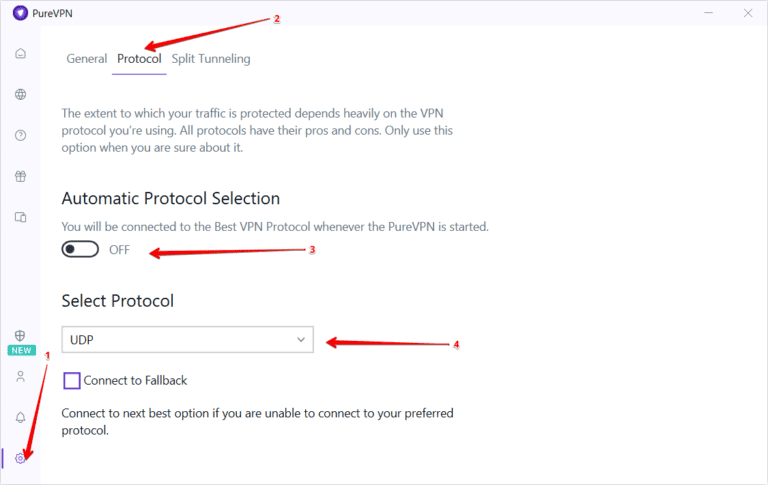The height and width of the screenshot is (485, 768).
Task: Select the Protocol tab
Action: tap(139, 59)
